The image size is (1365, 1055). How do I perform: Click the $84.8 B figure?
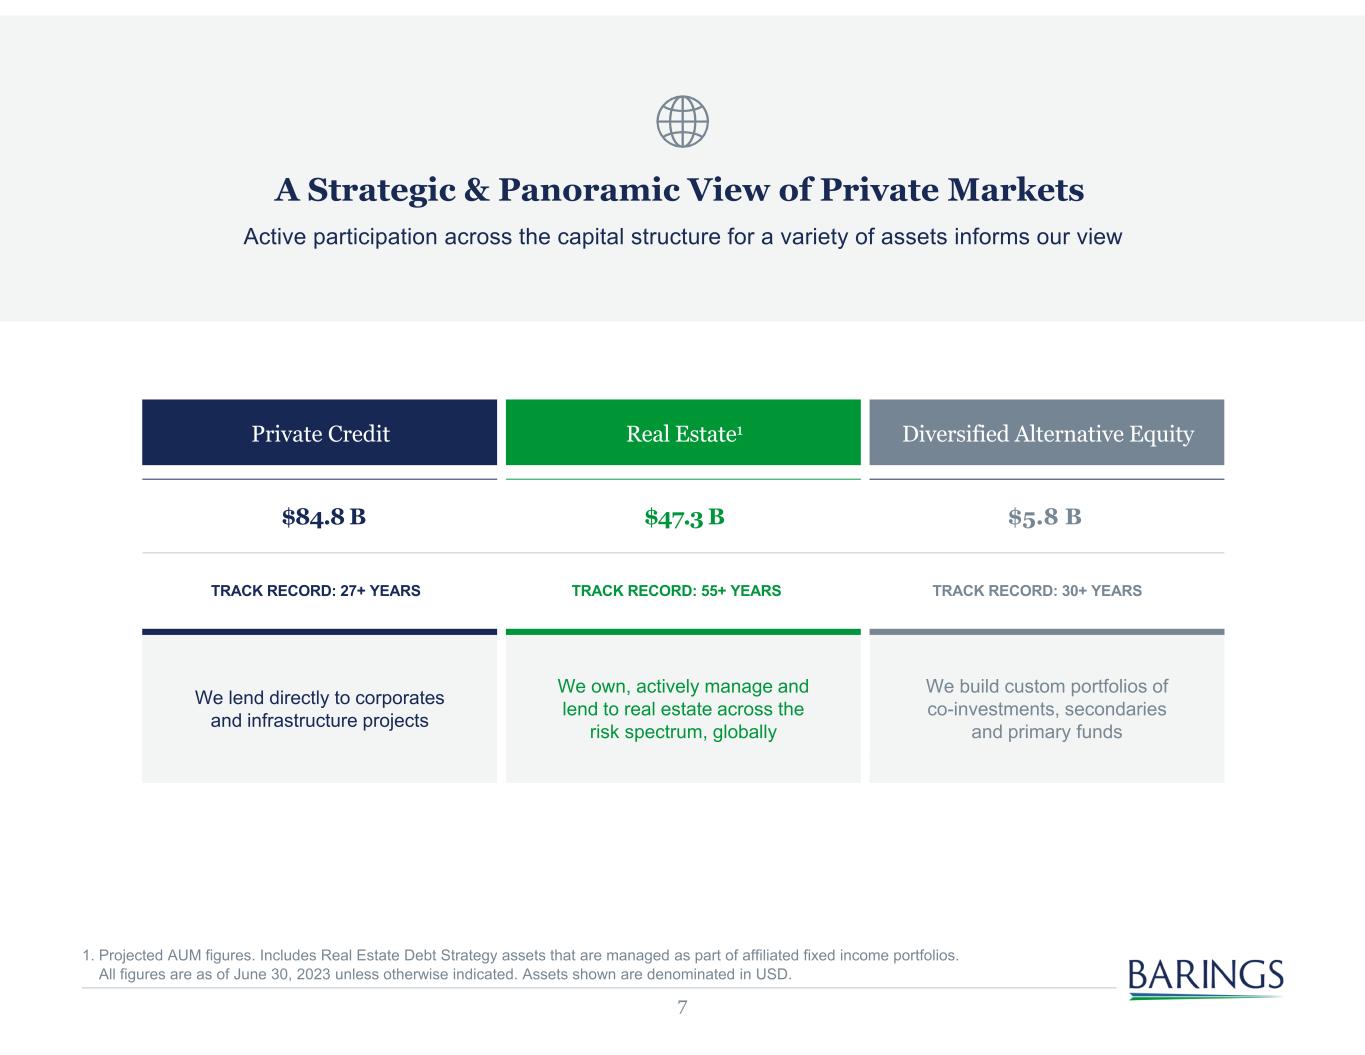point(324,517)
